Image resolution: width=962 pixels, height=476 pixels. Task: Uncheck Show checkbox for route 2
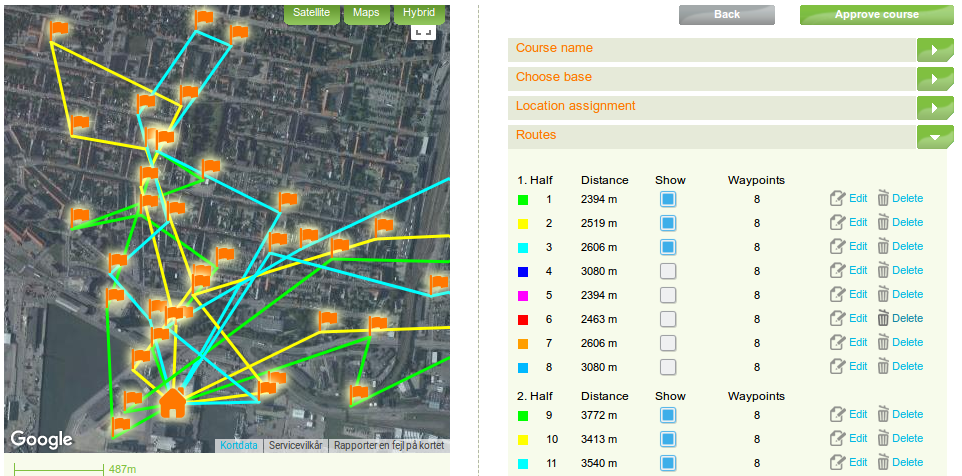tap(668, 223)
